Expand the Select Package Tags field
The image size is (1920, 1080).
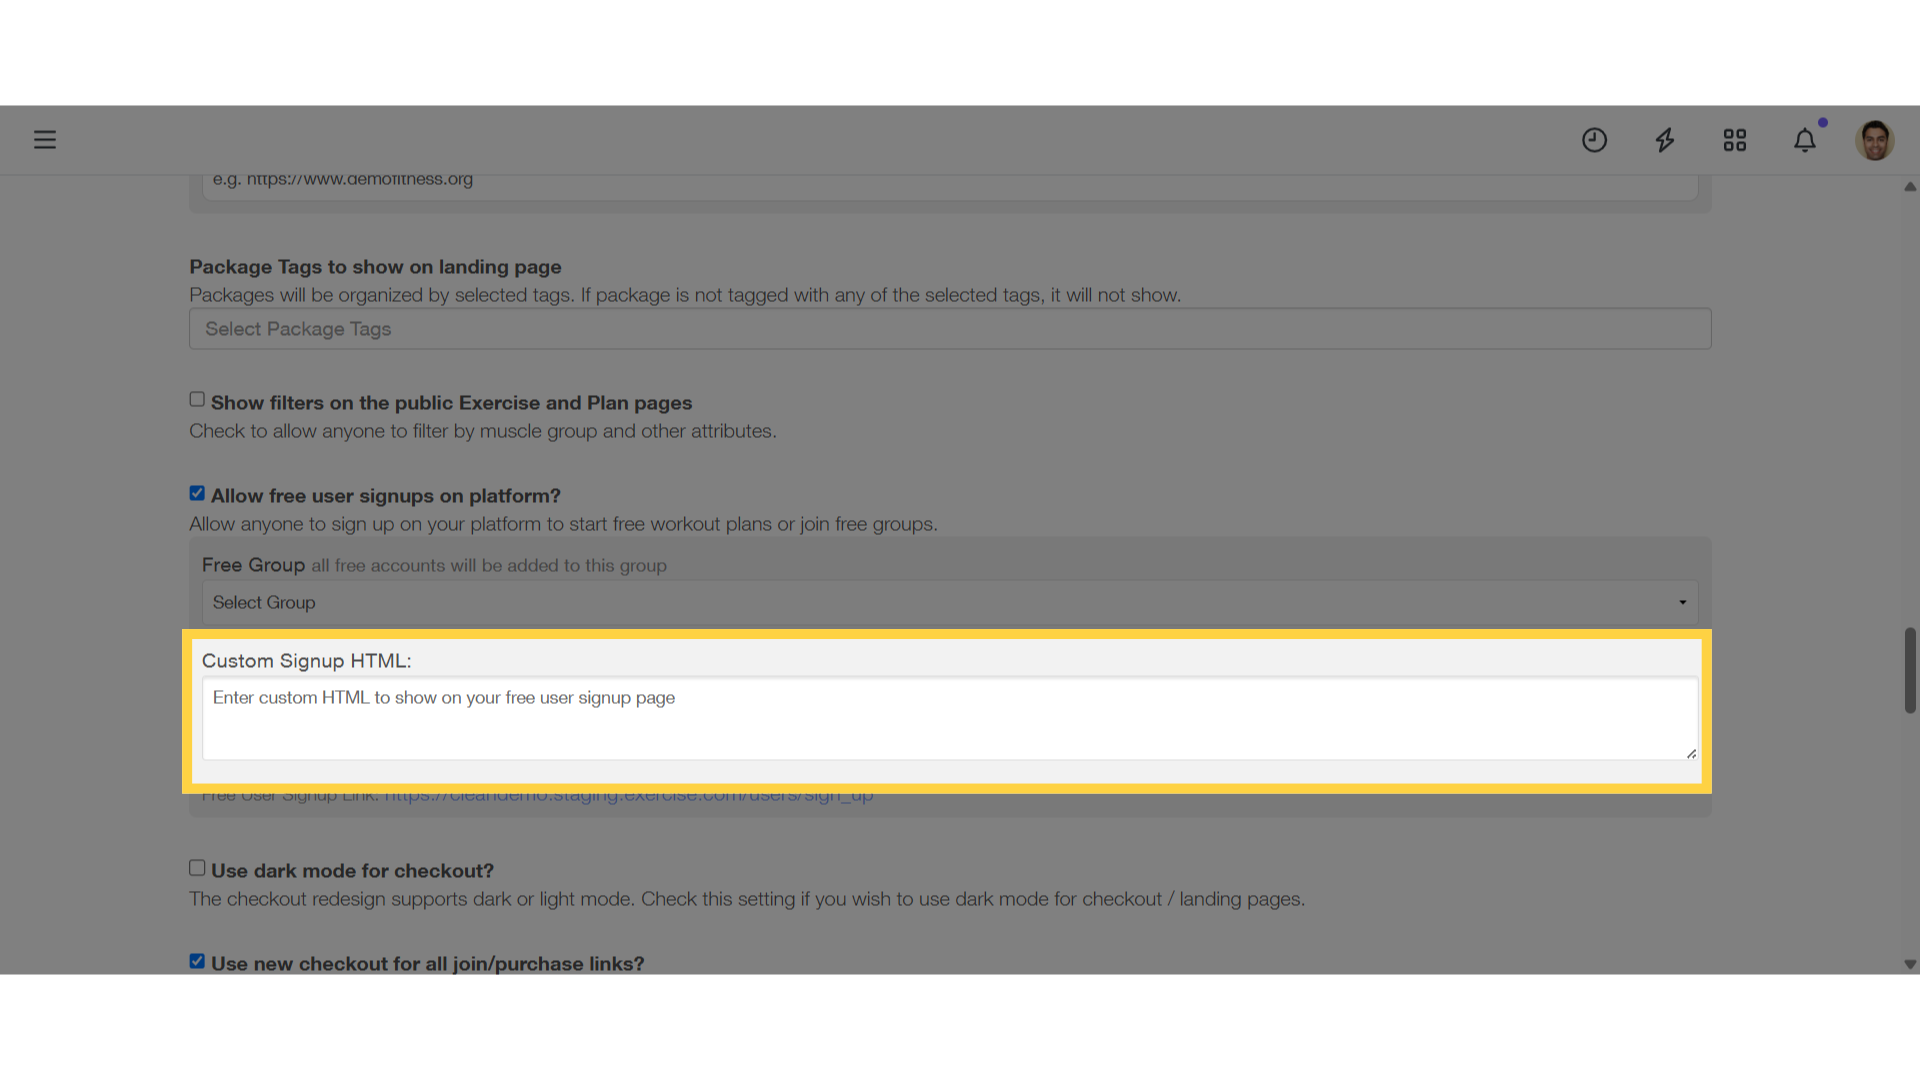click(x=950, y=329)
